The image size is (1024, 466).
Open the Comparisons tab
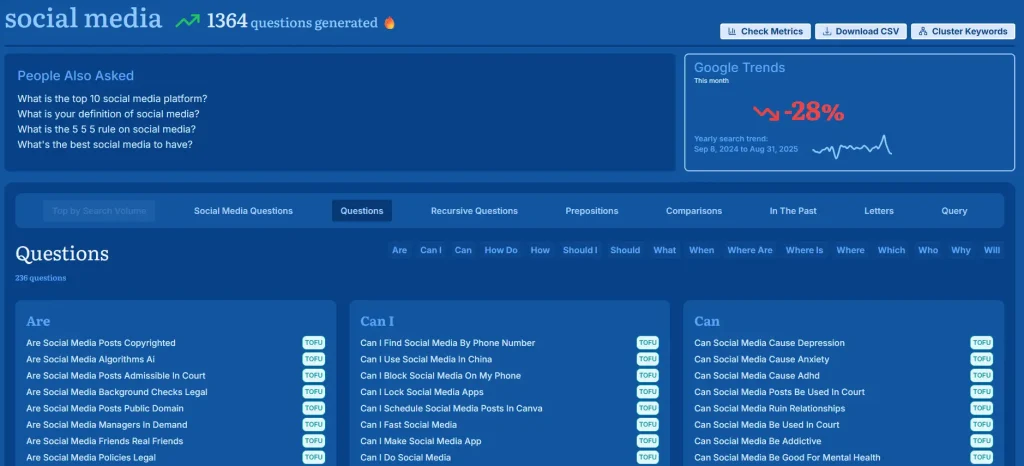point(694,211)
